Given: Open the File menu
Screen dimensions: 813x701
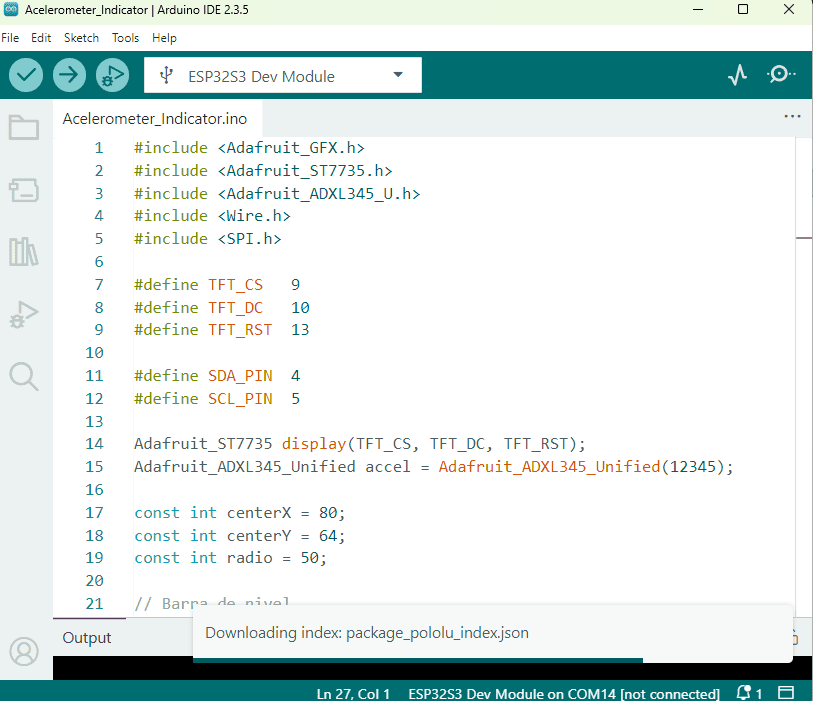Looking at the screenshot, I should (x=10, y=38).
